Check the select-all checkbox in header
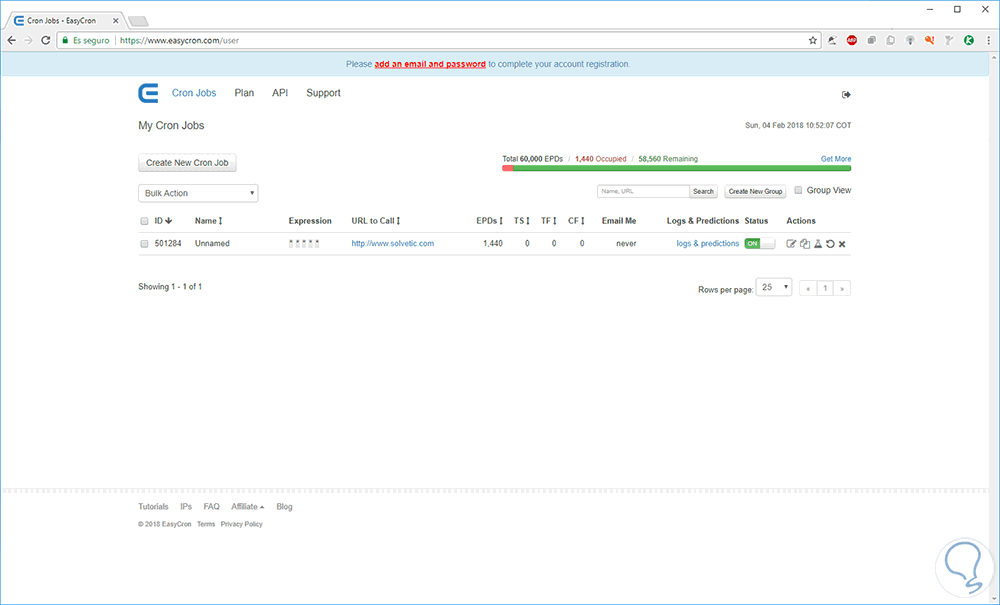 coord(144,221)
